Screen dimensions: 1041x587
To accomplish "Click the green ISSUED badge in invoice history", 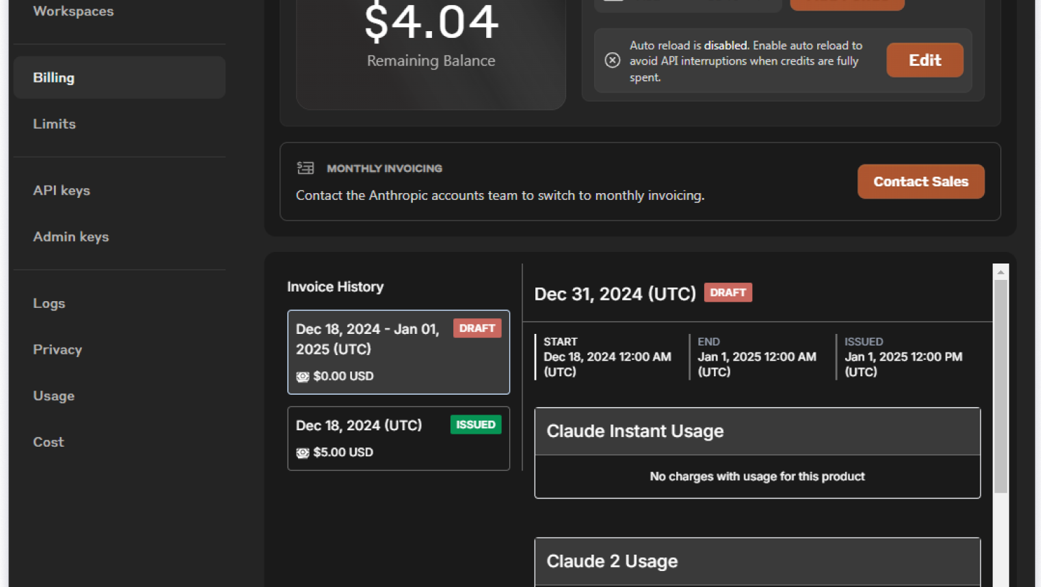I will pyautogui.click(x=475, y=424).
